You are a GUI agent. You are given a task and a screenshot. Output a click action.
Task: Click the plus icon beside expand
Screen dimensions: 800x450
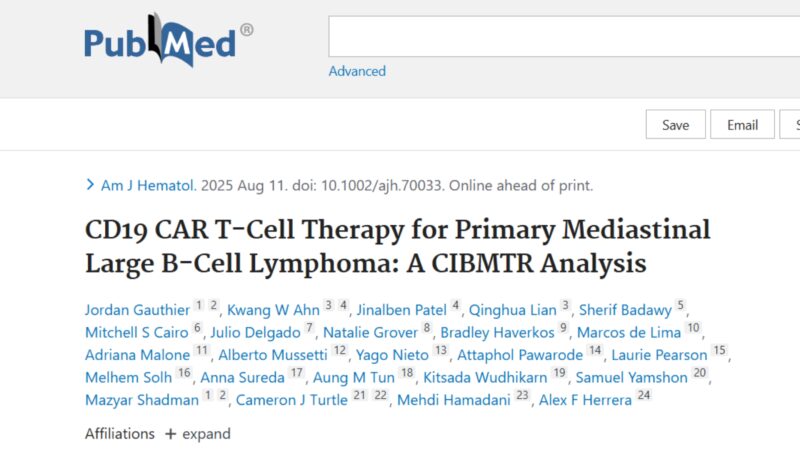170,434
